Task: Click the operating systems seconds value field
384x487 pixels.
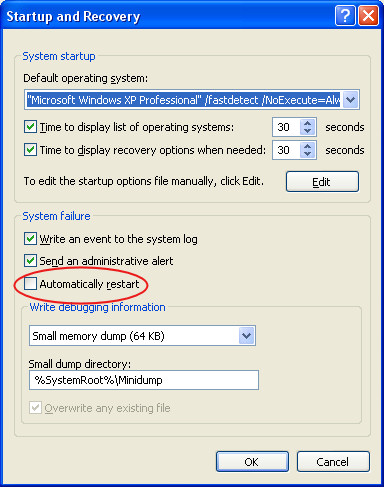Action: click(287, 127)
